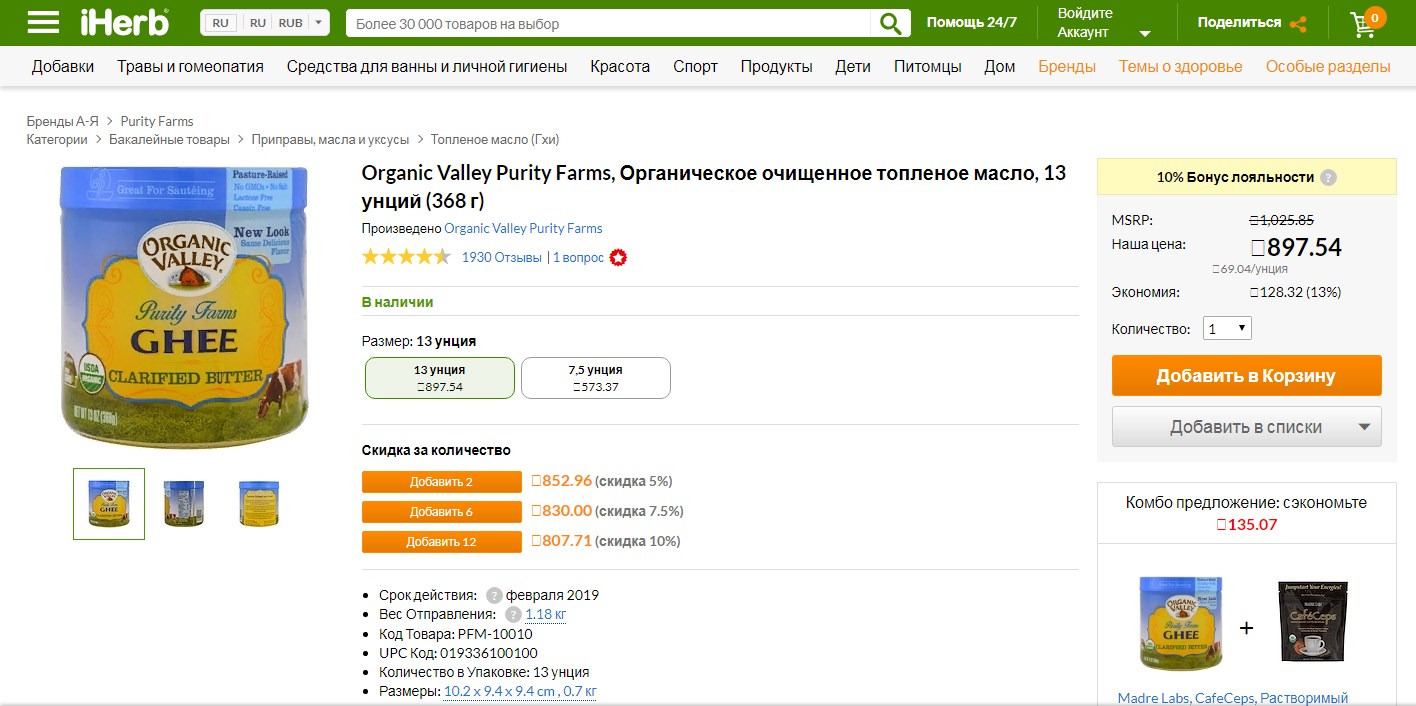Select the 7,5 унция size option
The width and height of the screenshot is (1416, 706).
pyautogui.click(x=596, y=378)
